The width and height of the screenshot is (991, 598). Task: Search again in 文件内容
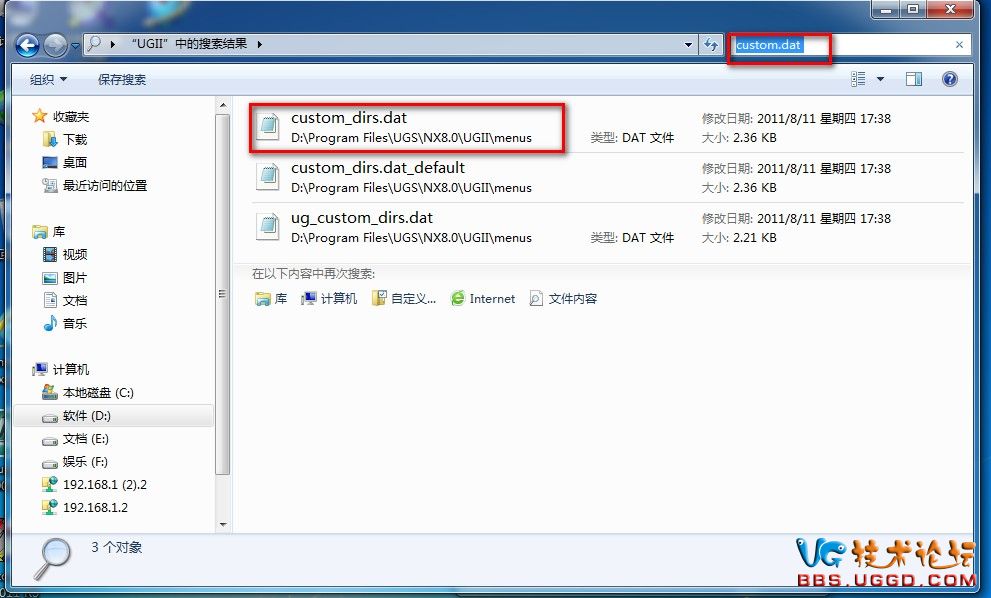tap(563, 298)
